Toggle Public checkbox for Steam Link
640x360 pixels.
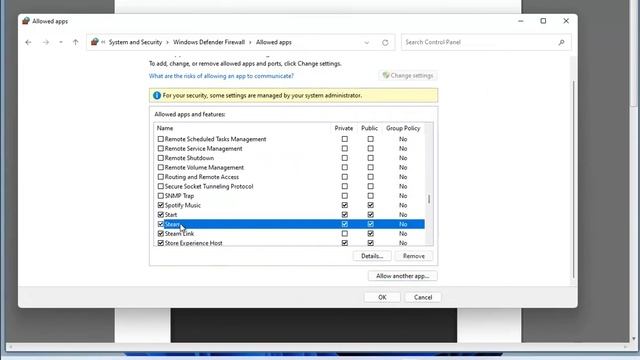(371, 233)
